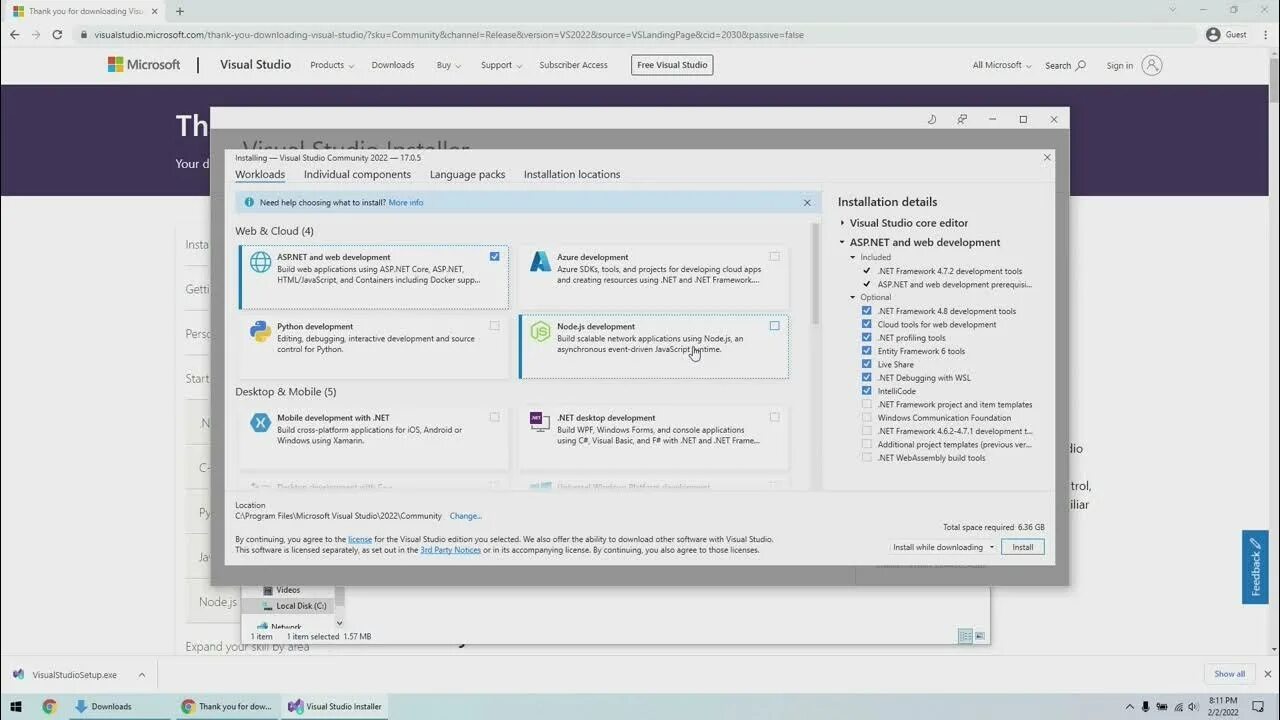Collapse the Optional section
The width and height of the screenshot is (1280, 720).
click(x=853, y=297)
